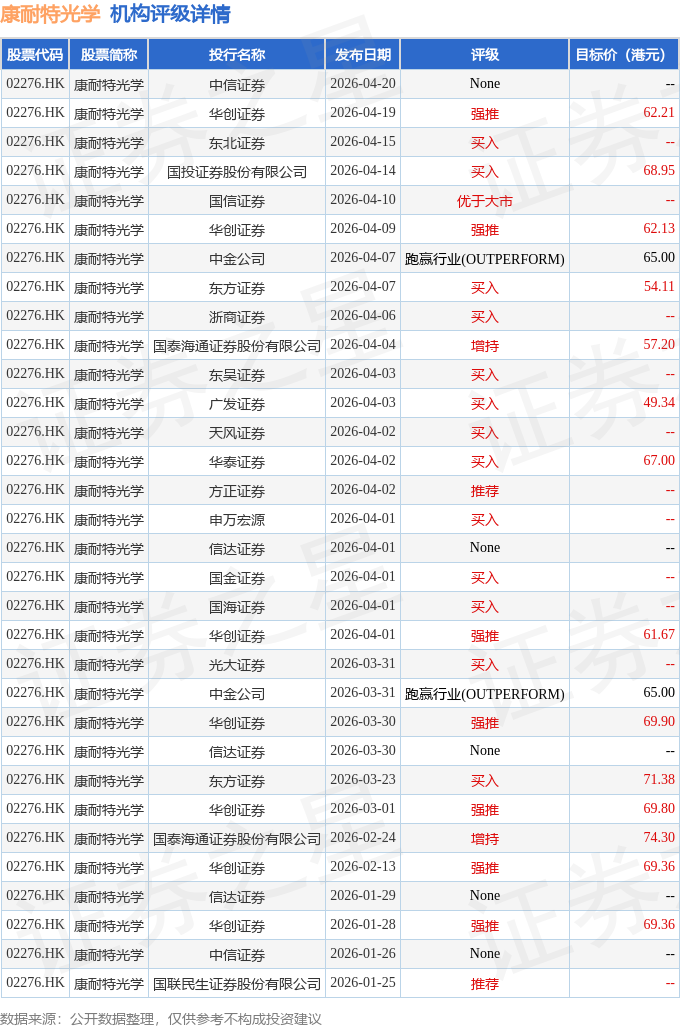Viewport: 680px width, 1028px height.
Task: Select target price 54.11
Action: pyautogui.click(x=658, y=287)
